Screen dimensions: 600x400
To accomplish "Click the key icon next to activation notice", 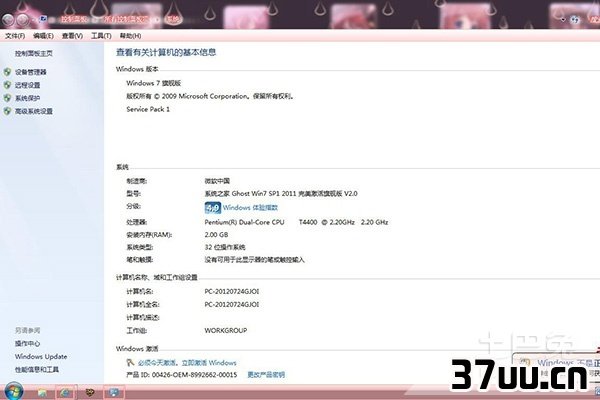I will click(x=130, y=362).
